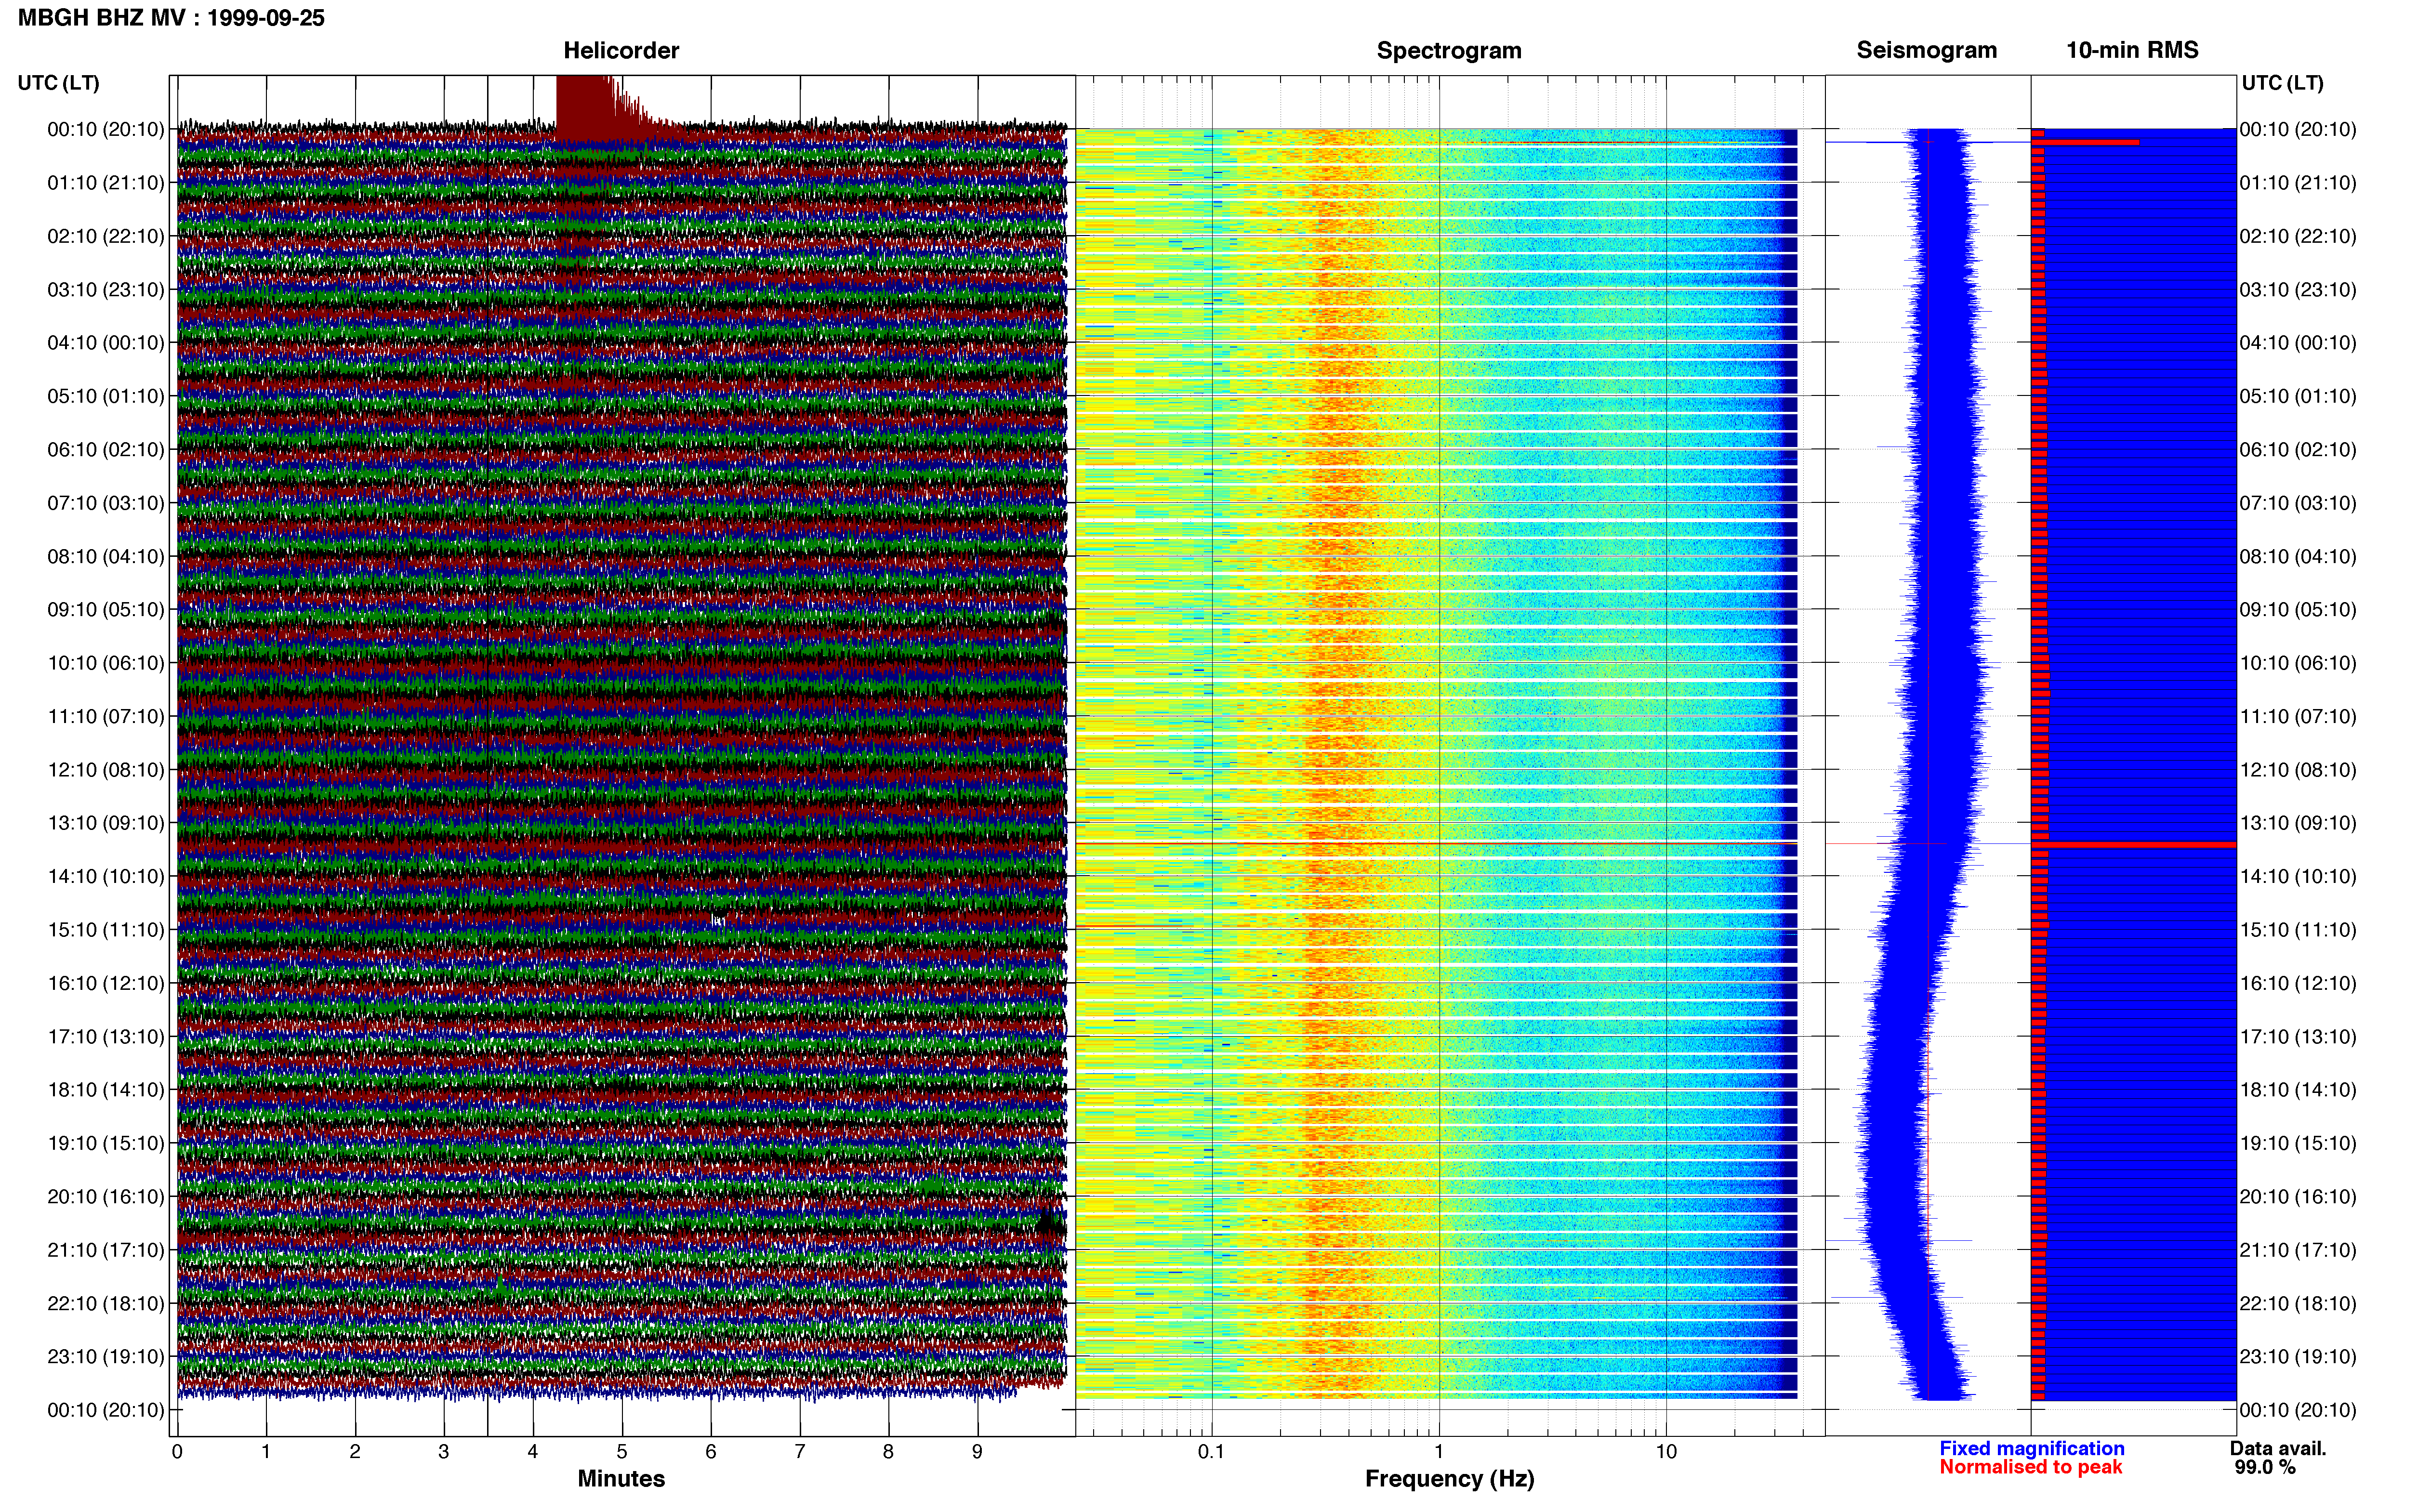
Task: Select the Seismogram panel heading
Action: coord(1926,51)
